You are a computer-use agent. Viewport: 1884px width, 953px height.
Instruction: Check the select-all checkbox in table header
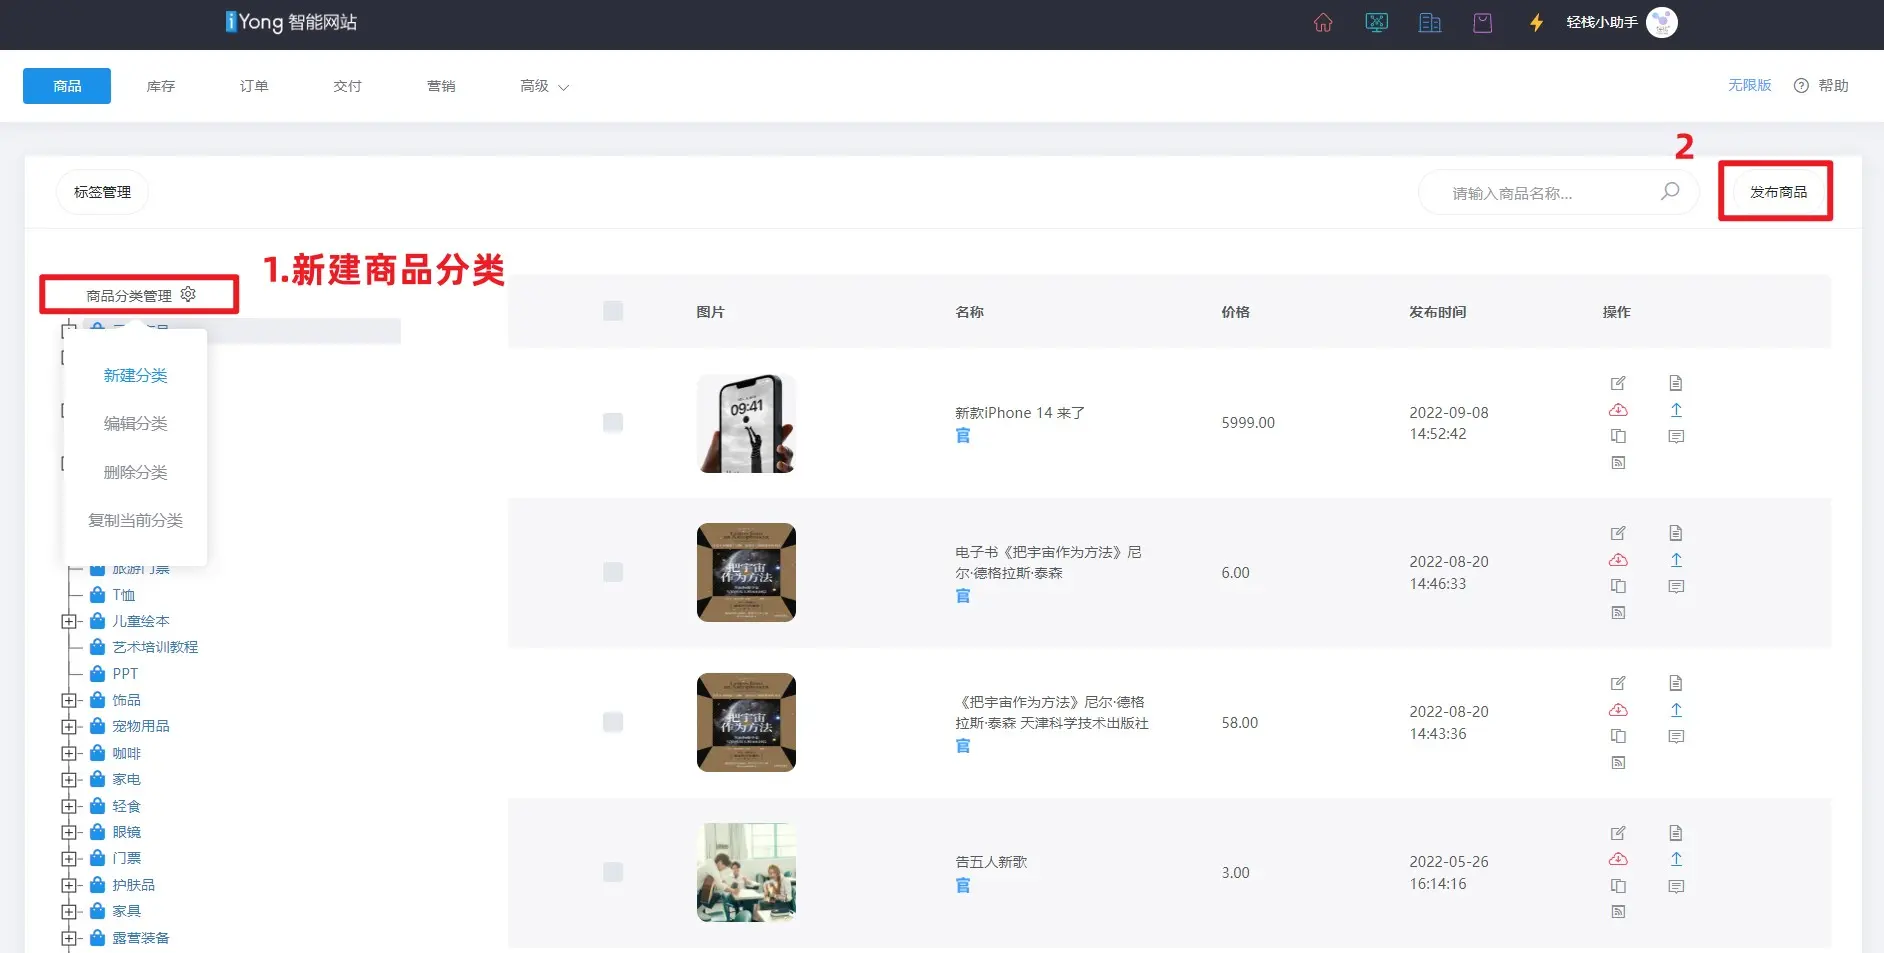pos(613,311)
